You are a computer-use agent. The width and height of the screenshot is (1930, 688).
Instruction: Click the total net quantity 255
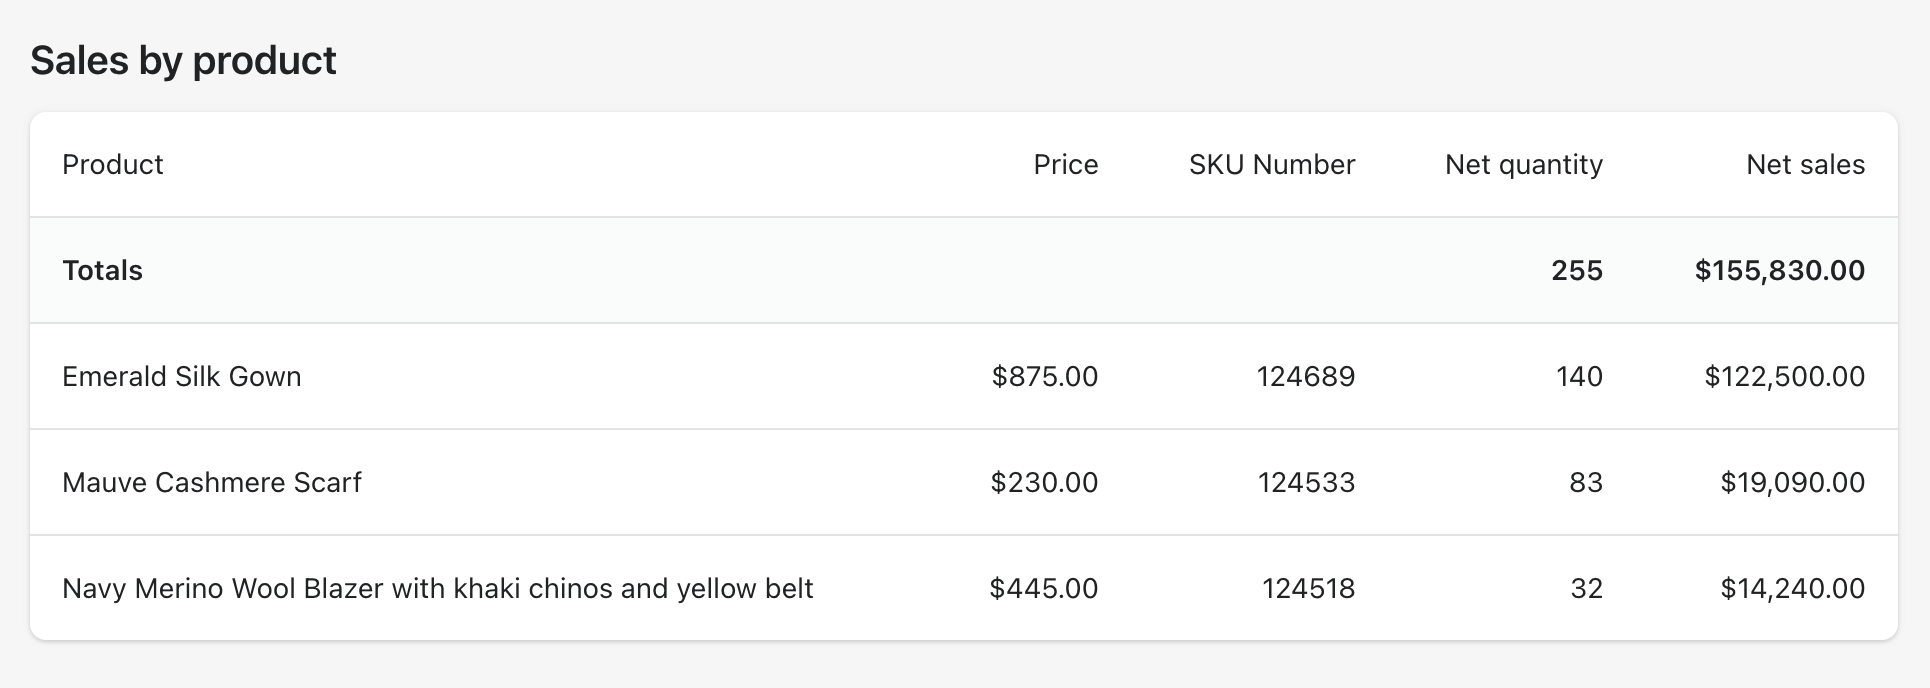[1576, 270]
